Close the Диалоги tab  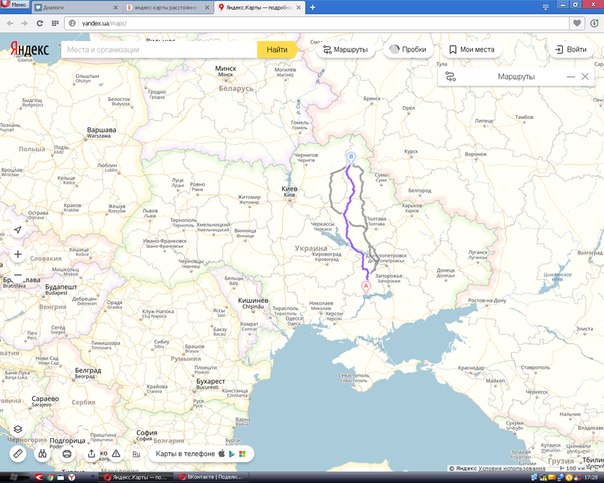116,7
